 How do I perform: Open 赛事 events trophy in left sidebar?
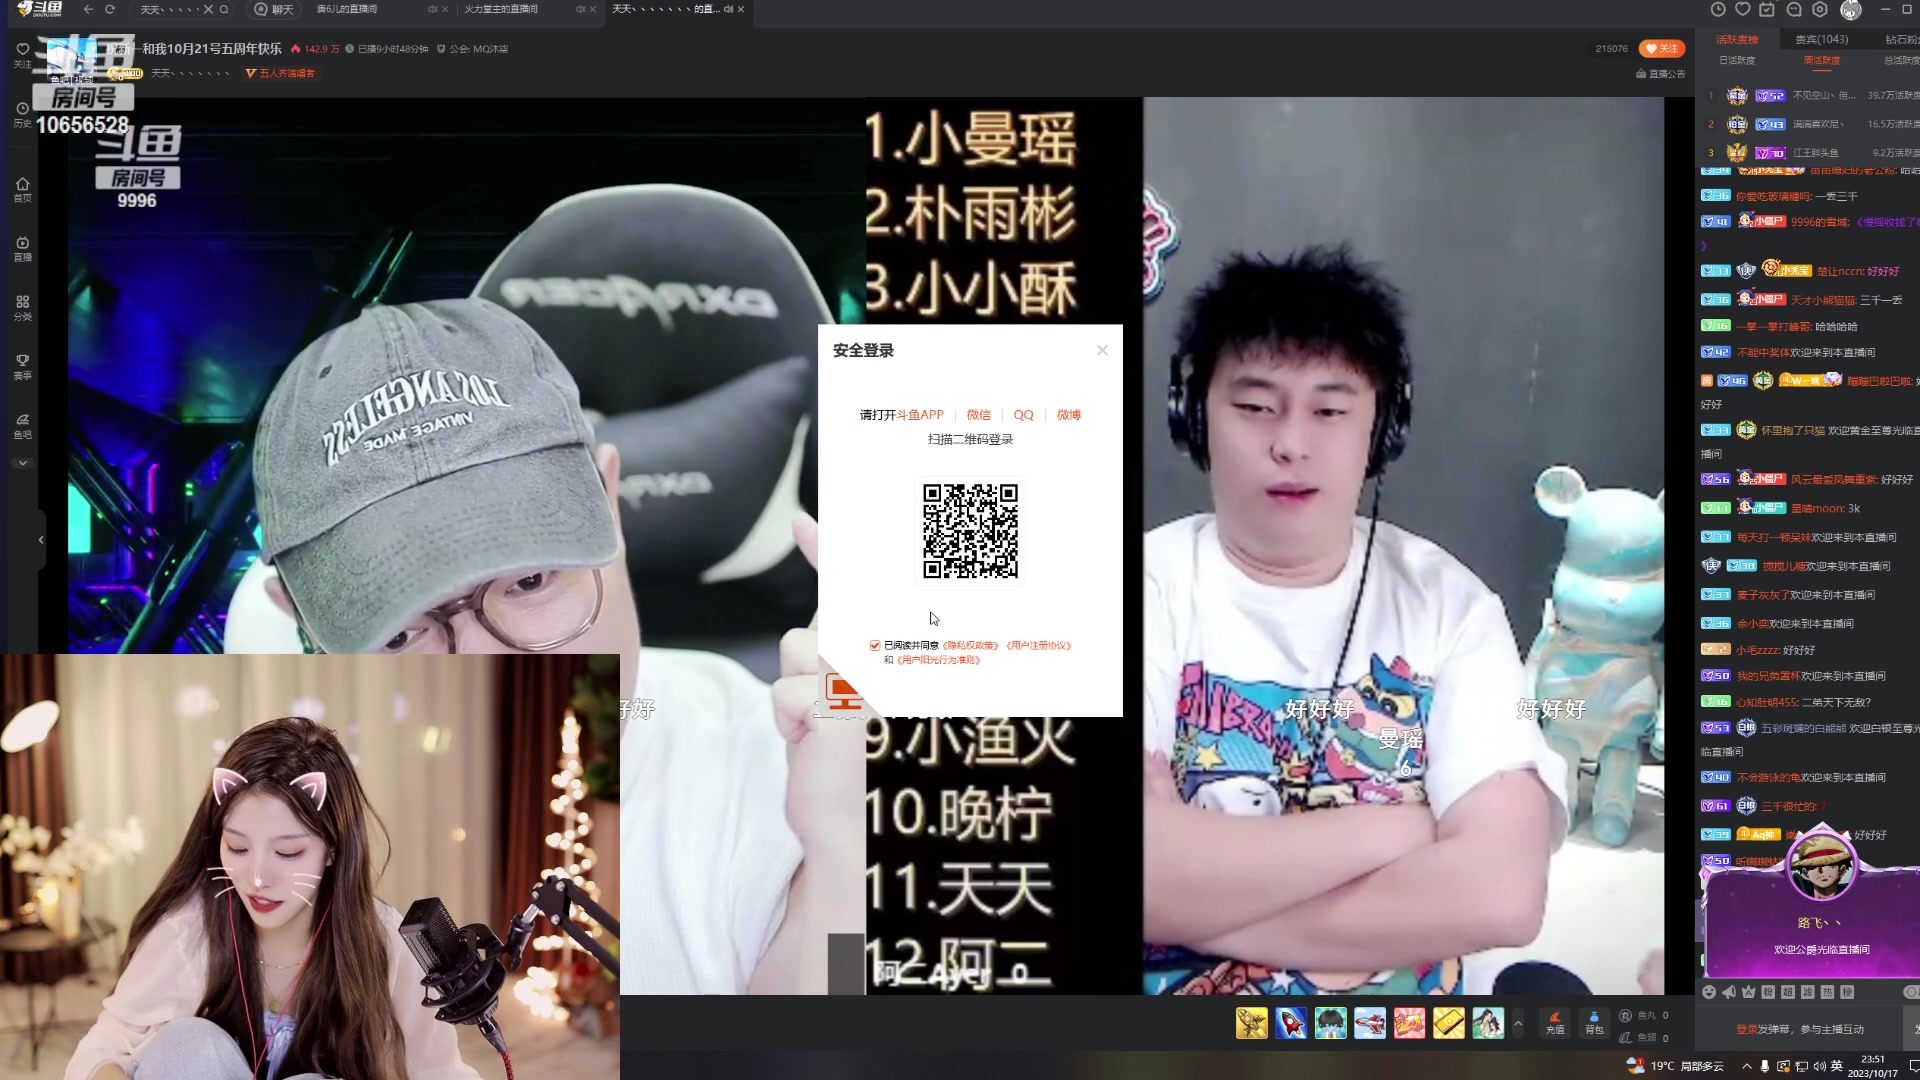click(x=22, y=367)
